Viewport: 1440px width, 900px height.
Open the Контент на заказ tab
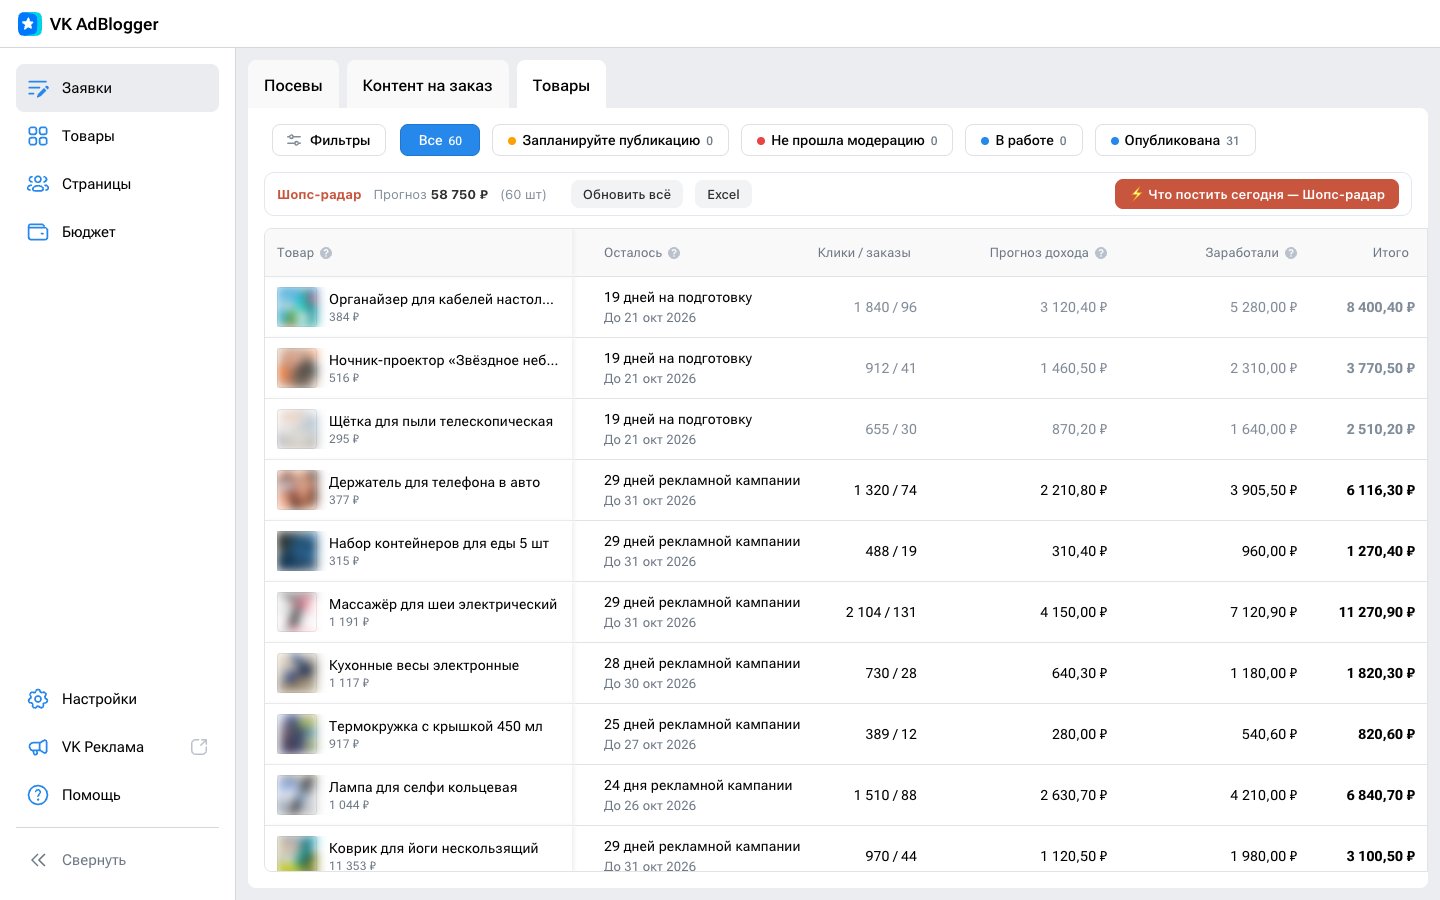427,86
